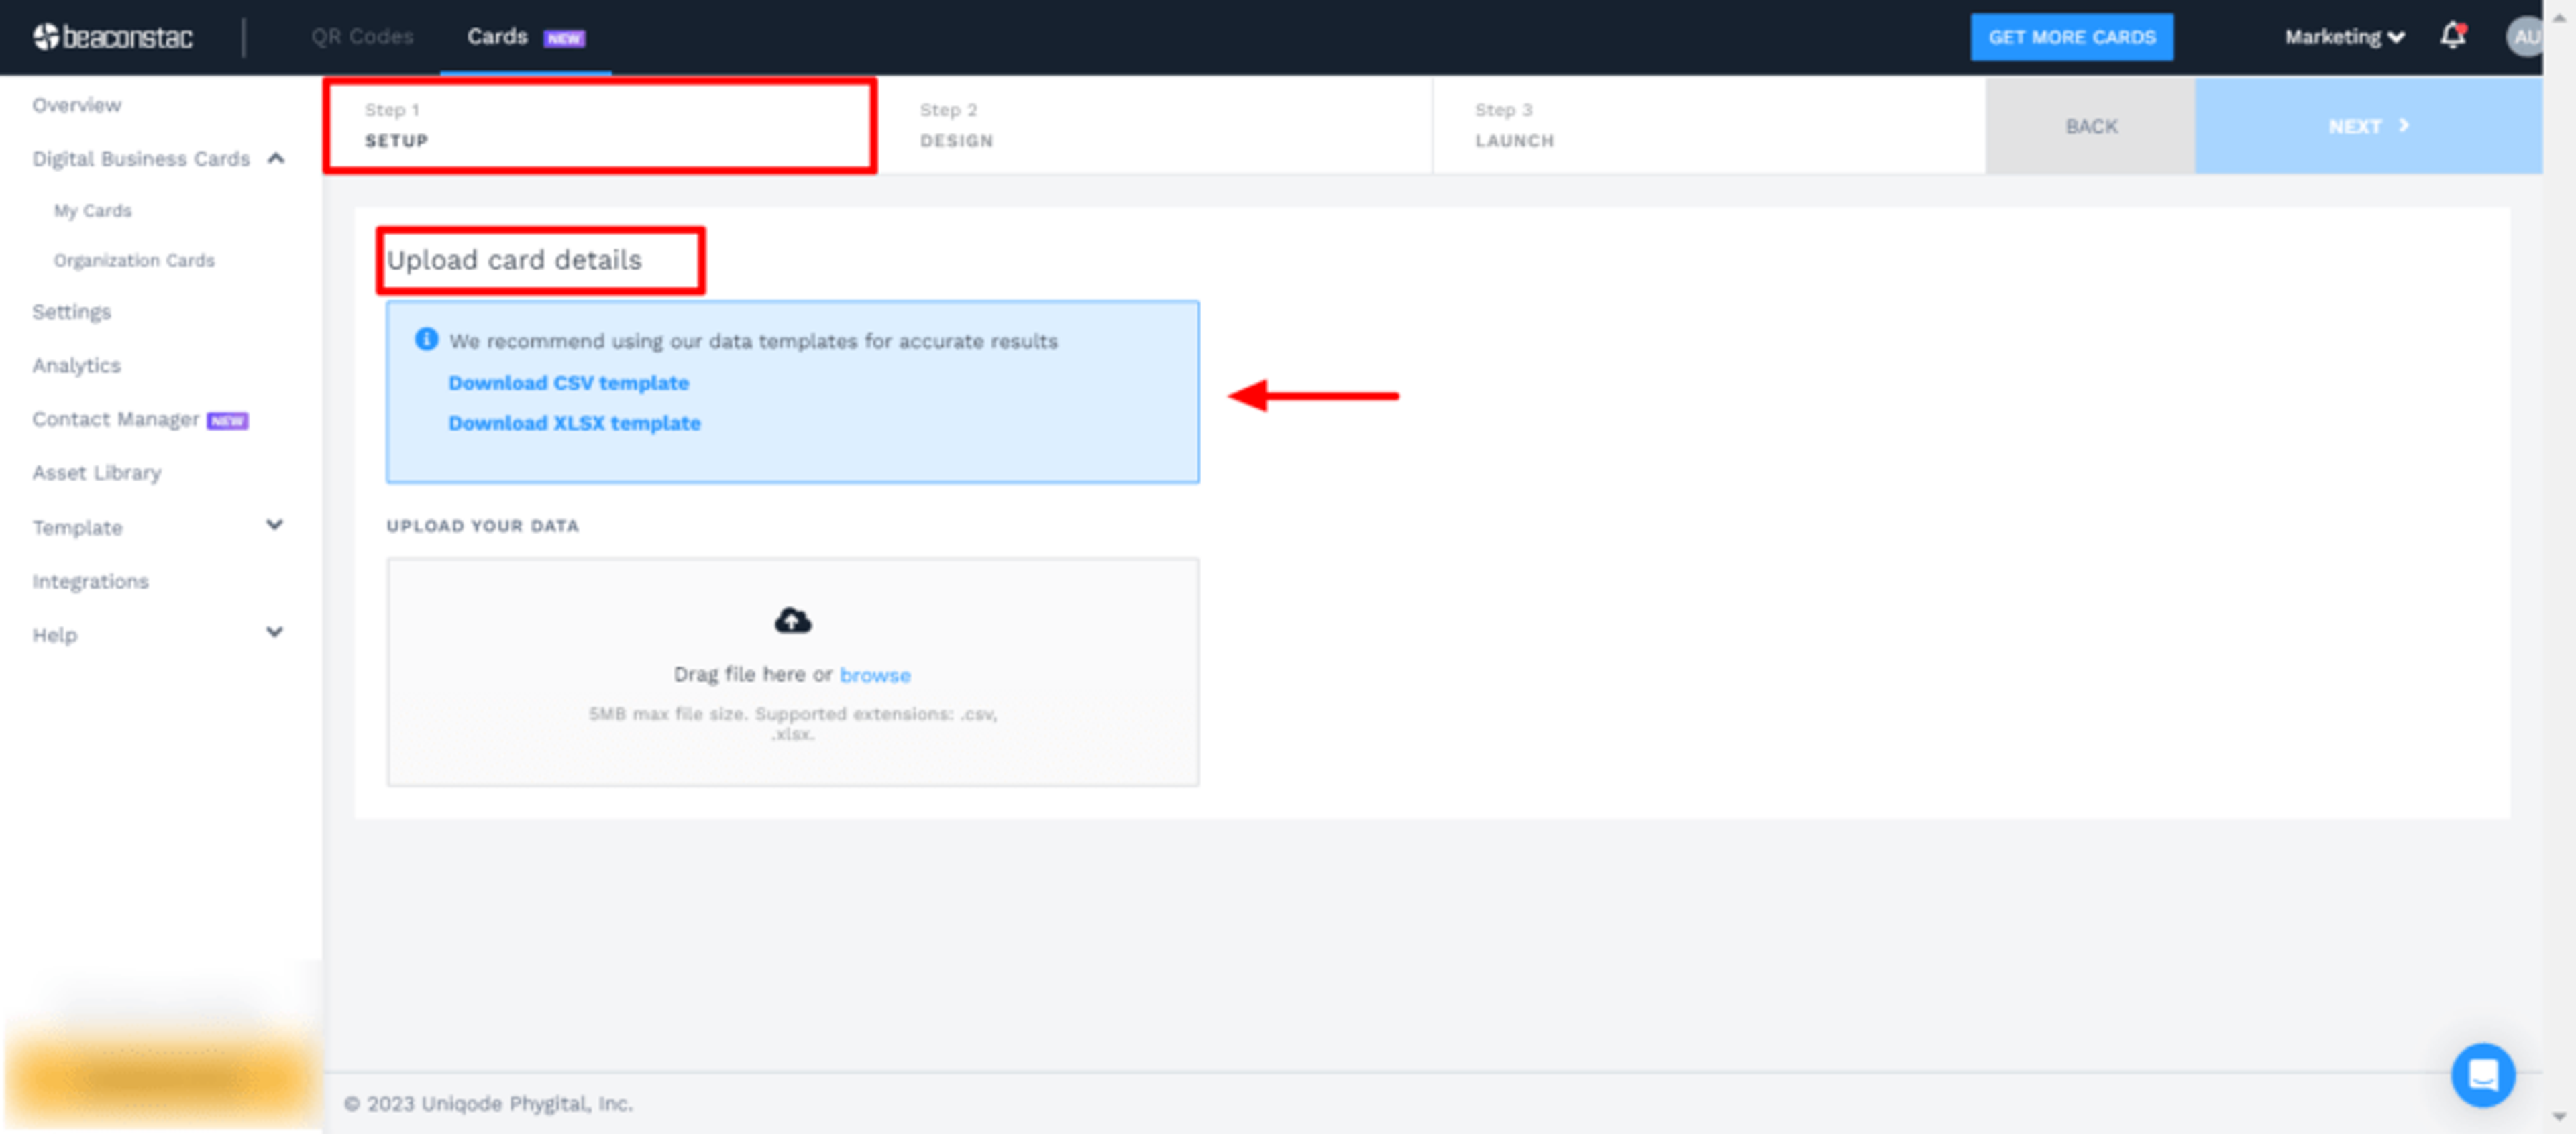The height and width of the screenshot is (1134, 2576).
Task: Switch to the QR Codes tab
Action: pyautogui.click(x=362, y=37)
